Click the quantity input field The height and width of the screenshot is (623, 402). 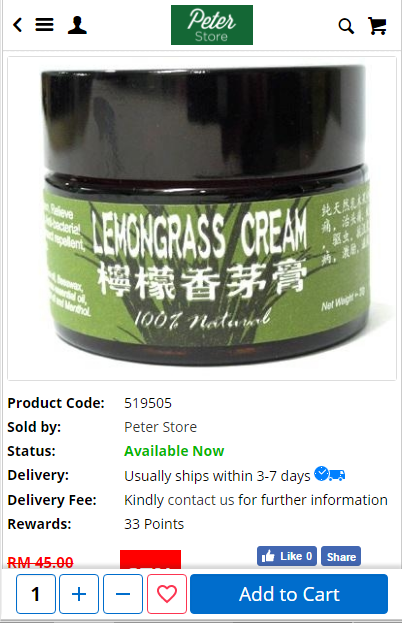click(36, 594)
